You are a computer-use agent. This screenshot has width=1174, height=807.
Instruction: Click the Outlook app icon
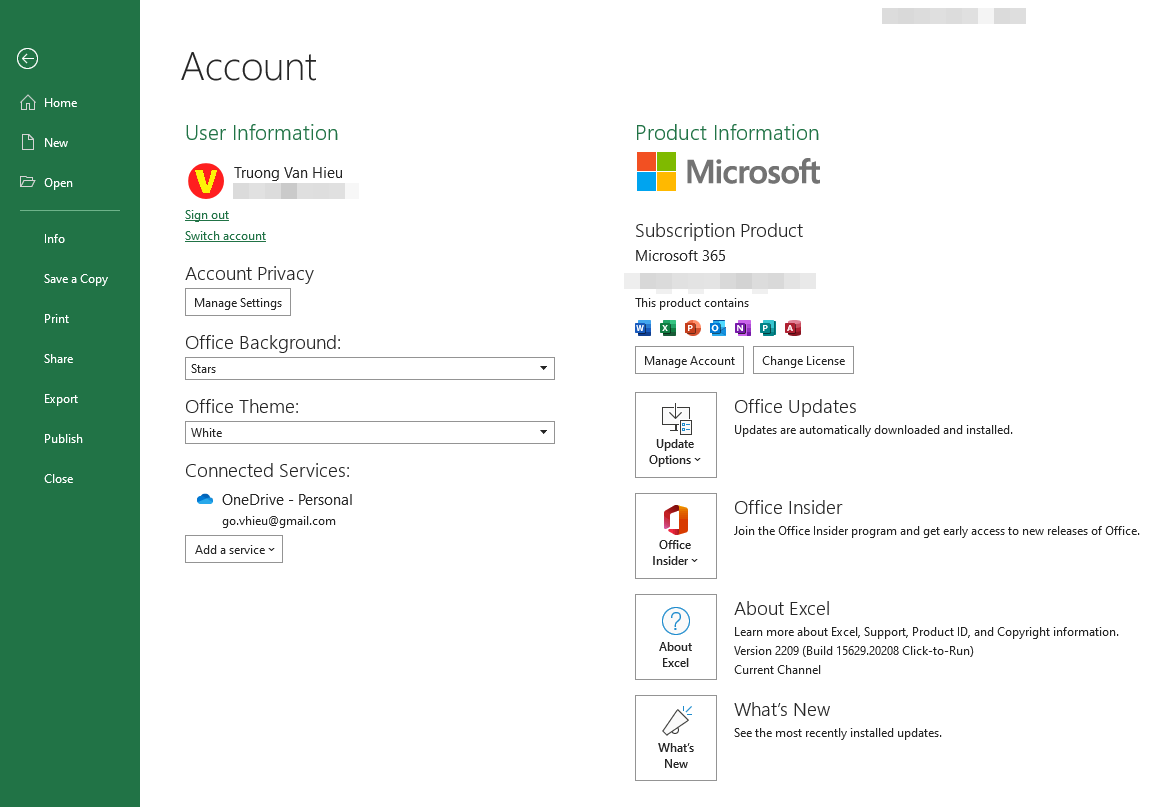(x=717, y=328)
